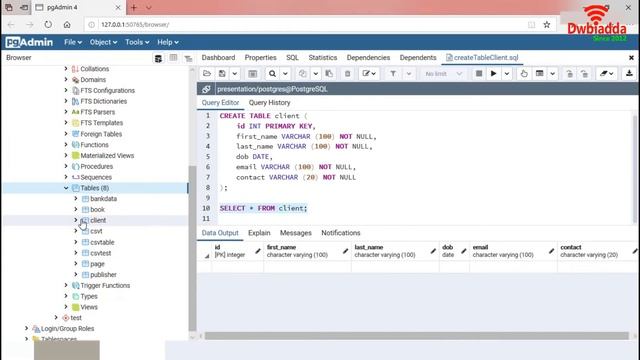Reload the page with refresh icon
This screenshot has width=640, height=360.
pos(48,24)
